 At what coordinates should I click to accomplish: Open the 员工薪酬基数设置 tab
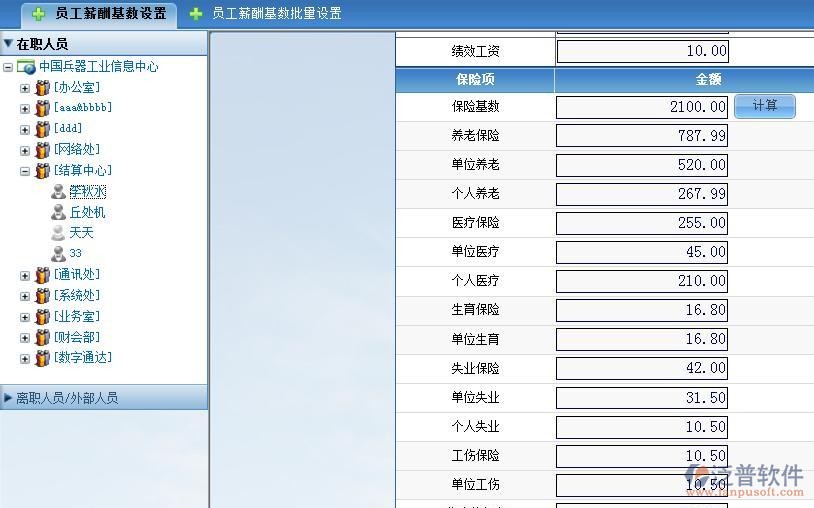99,14
